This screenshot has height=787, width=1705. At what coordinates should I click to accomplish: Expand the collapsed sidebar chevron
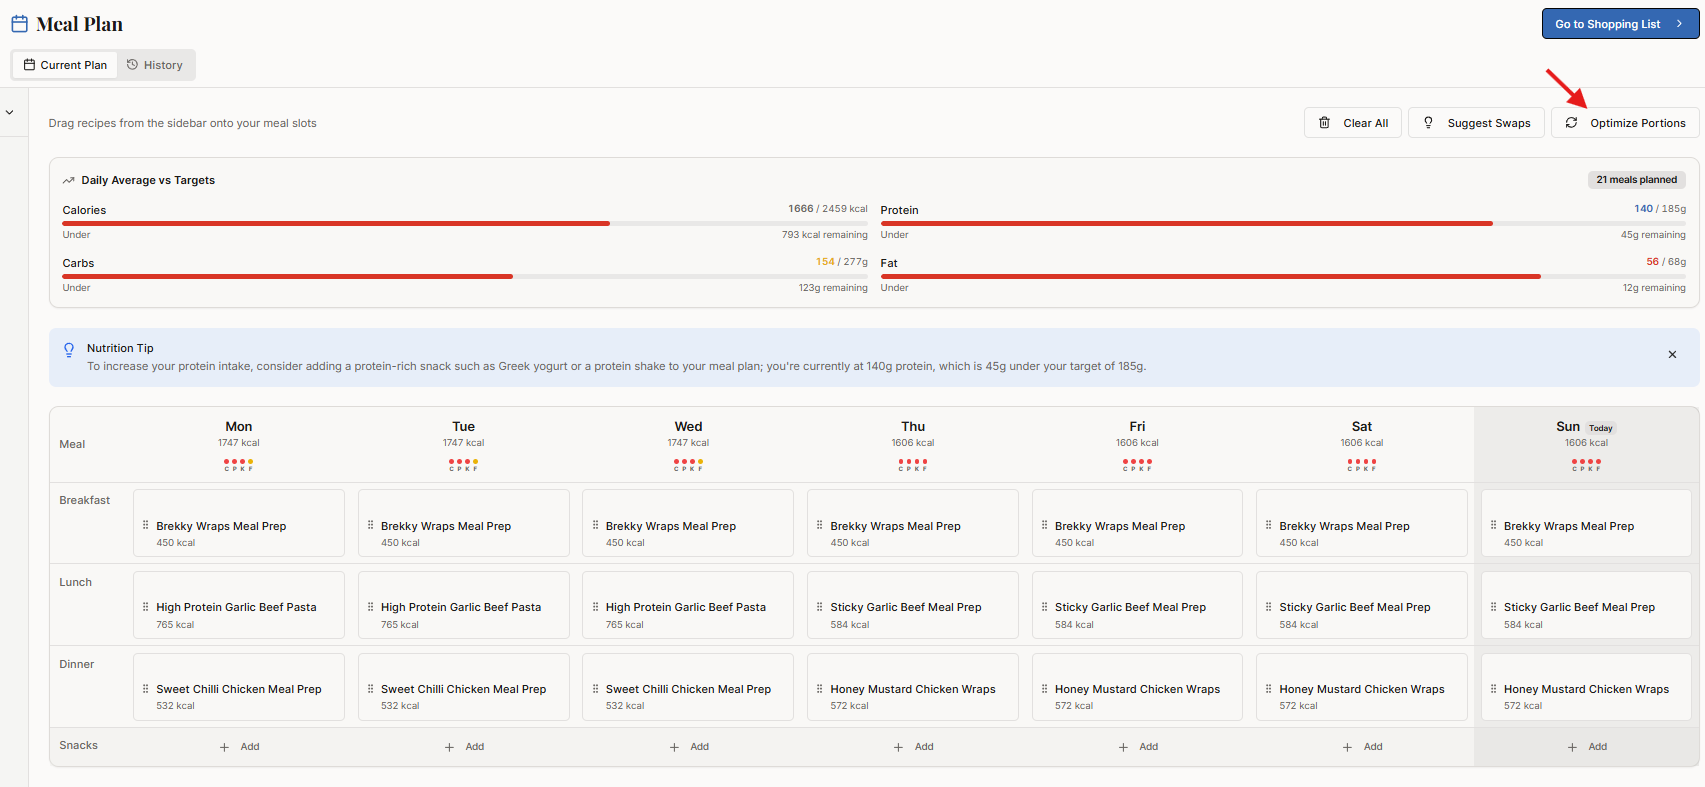pos(10,113)
